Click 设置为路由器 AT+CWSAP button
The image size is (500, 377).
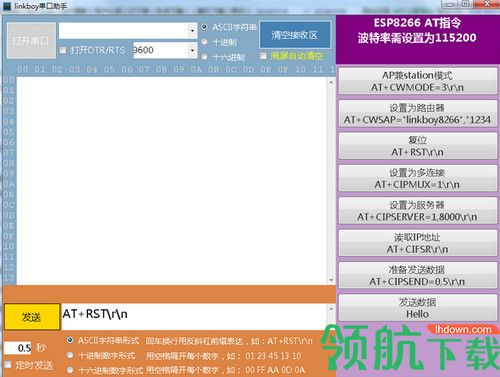[x=418, y=113]
